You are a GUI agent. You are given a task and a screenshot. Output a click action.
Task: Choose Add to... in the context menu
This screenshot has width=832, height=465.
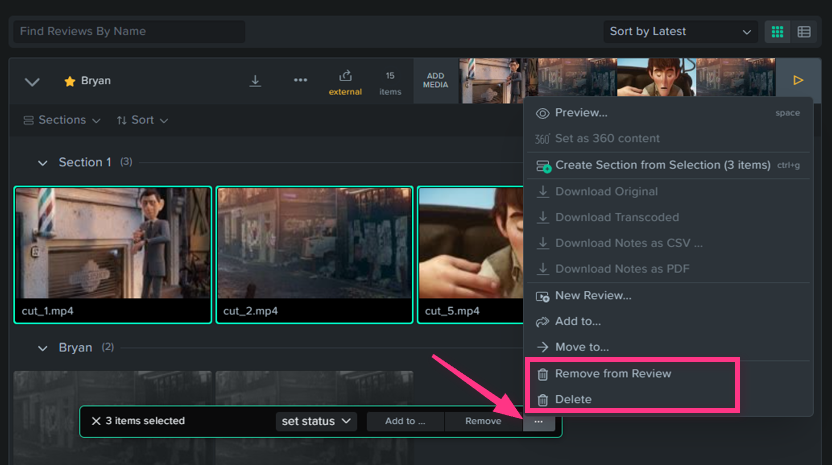tap(669, 321)
